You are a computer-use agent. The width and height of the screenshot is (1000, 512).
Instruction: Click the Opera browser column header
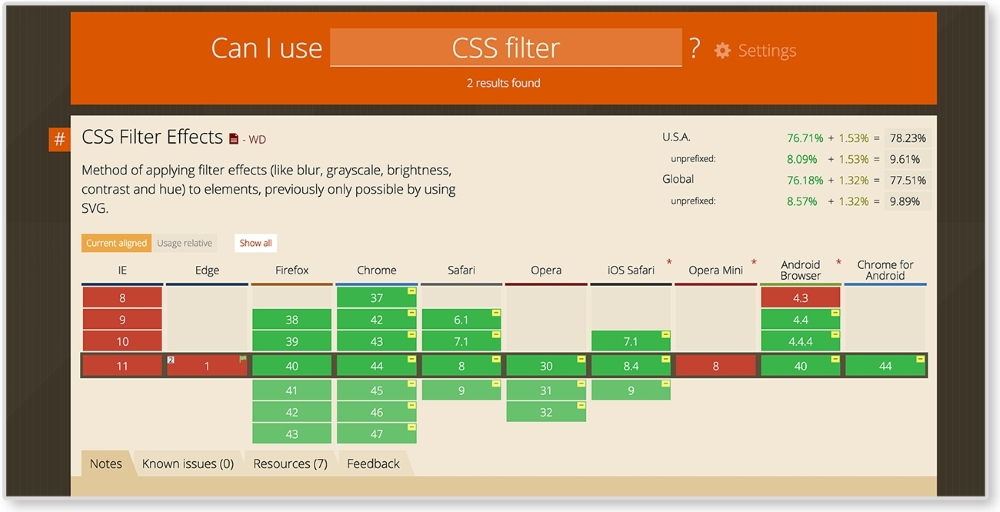point(546,270)
